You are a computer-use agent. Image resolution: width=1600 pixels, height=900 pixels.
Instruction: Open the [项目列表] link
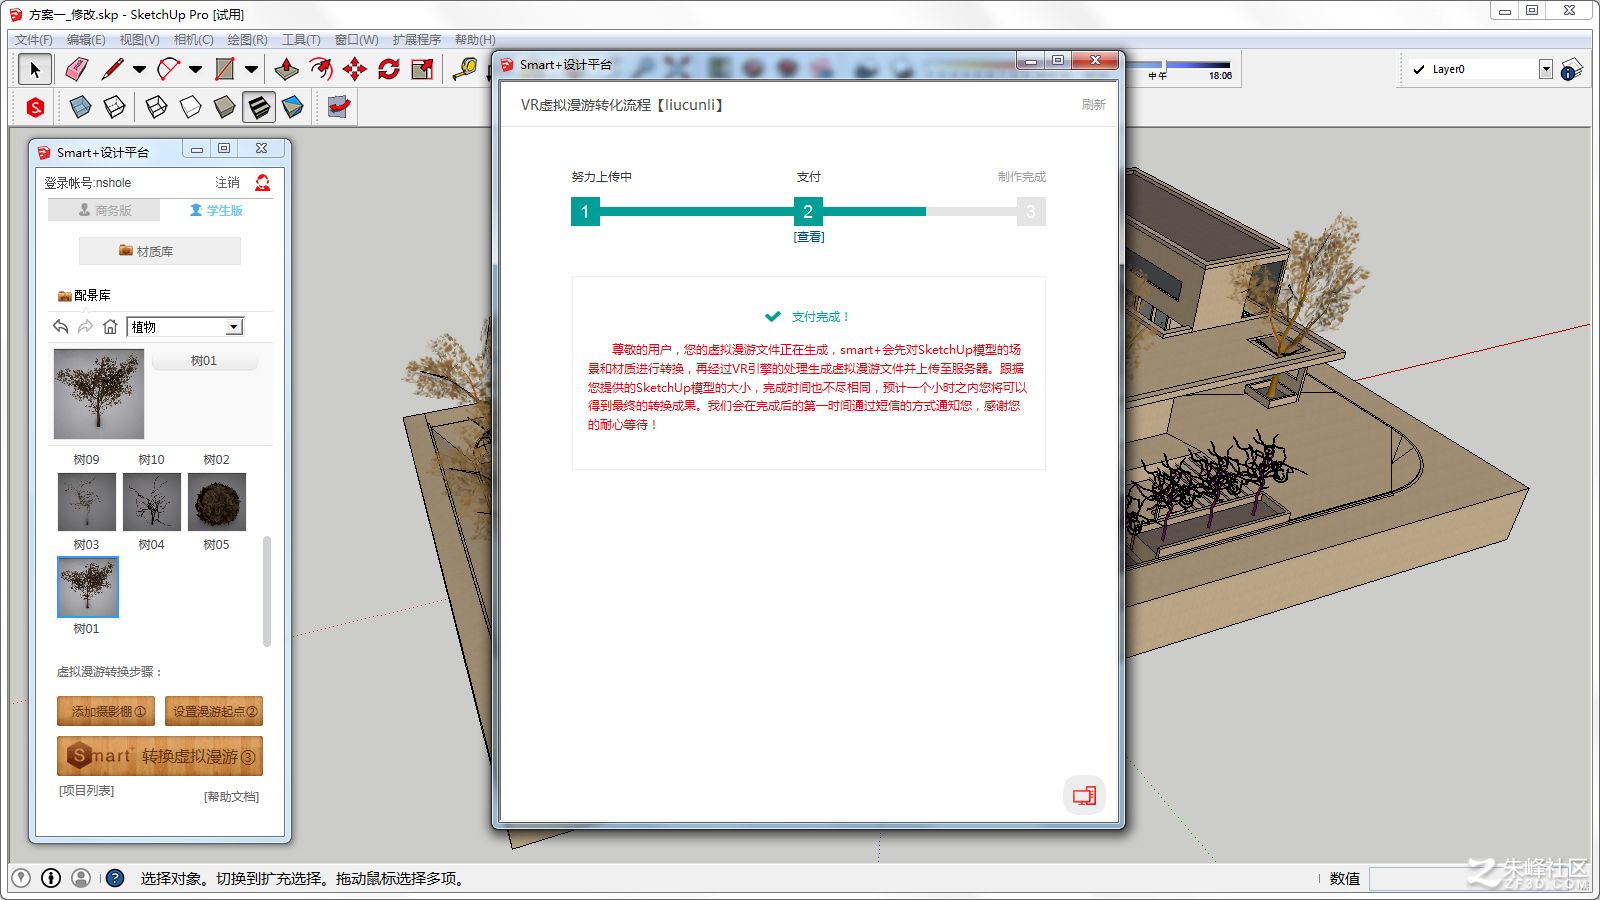(x=87, y=790)
